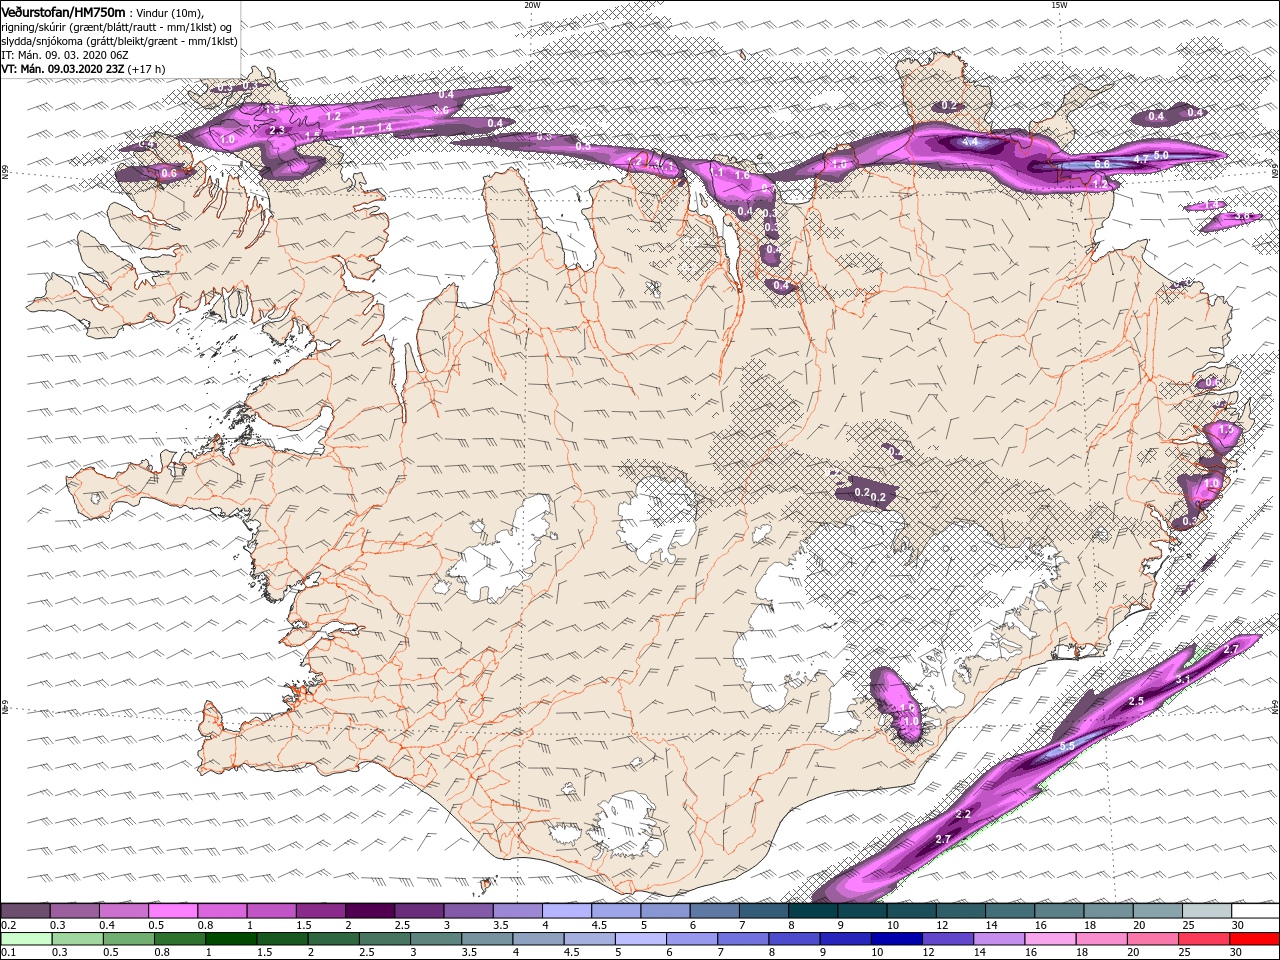Click the dark blue bottom-row swatch labeled 10
This screenshot has height=960, width=1280.
pyautogui.click(x=896, y=940)
